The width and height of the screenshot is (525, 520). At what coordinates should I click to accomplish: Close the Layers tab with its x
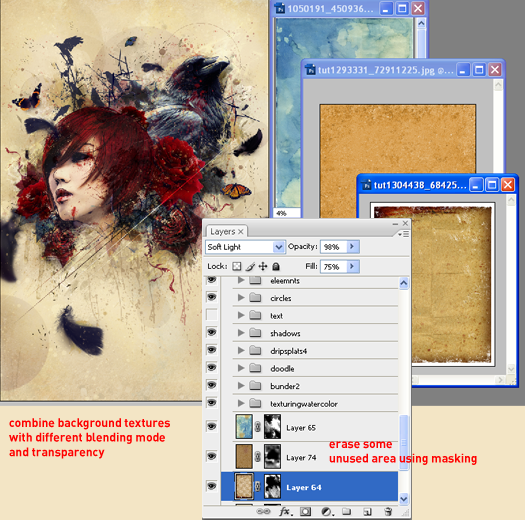(240, 231)
